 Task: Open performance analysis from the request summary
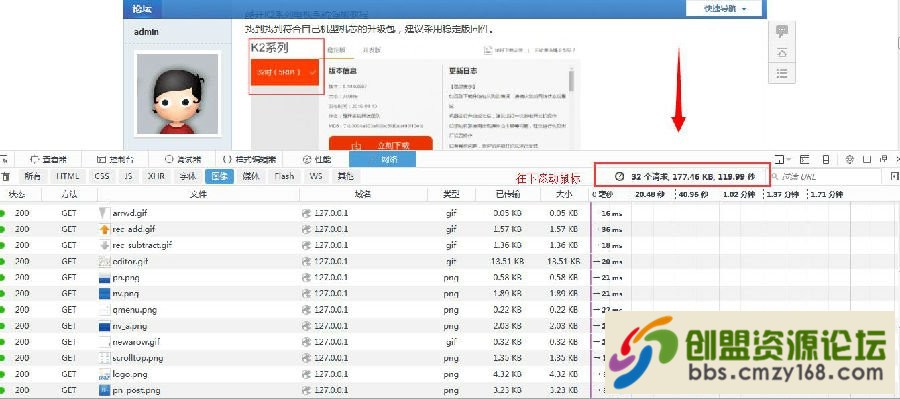684,176
